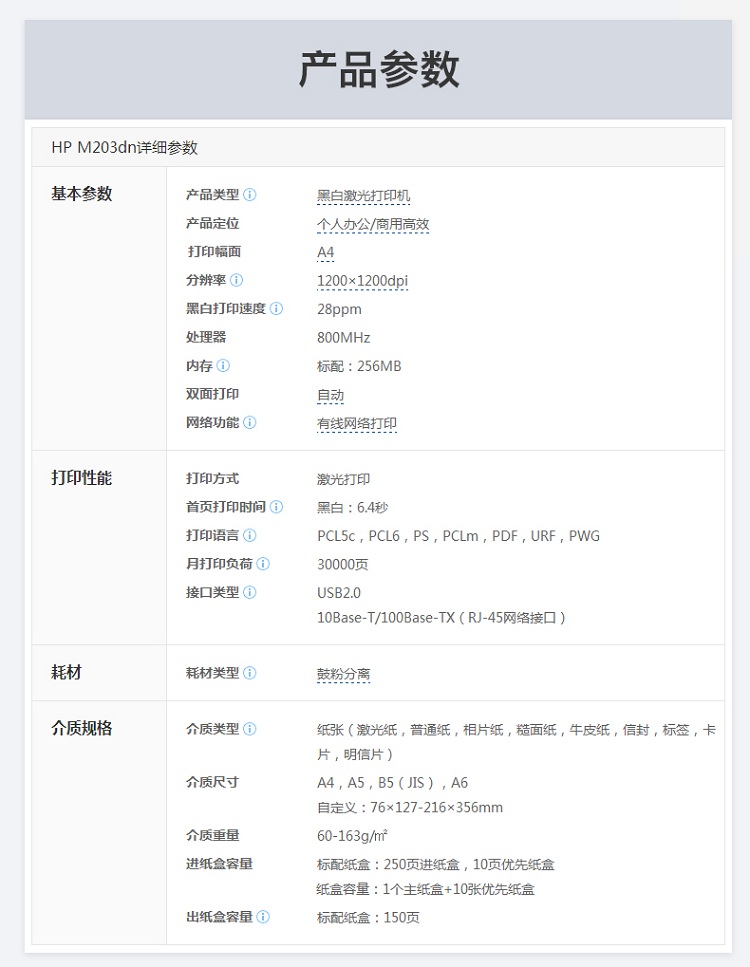Open the 有线网络打印 link

pos(356,424)
